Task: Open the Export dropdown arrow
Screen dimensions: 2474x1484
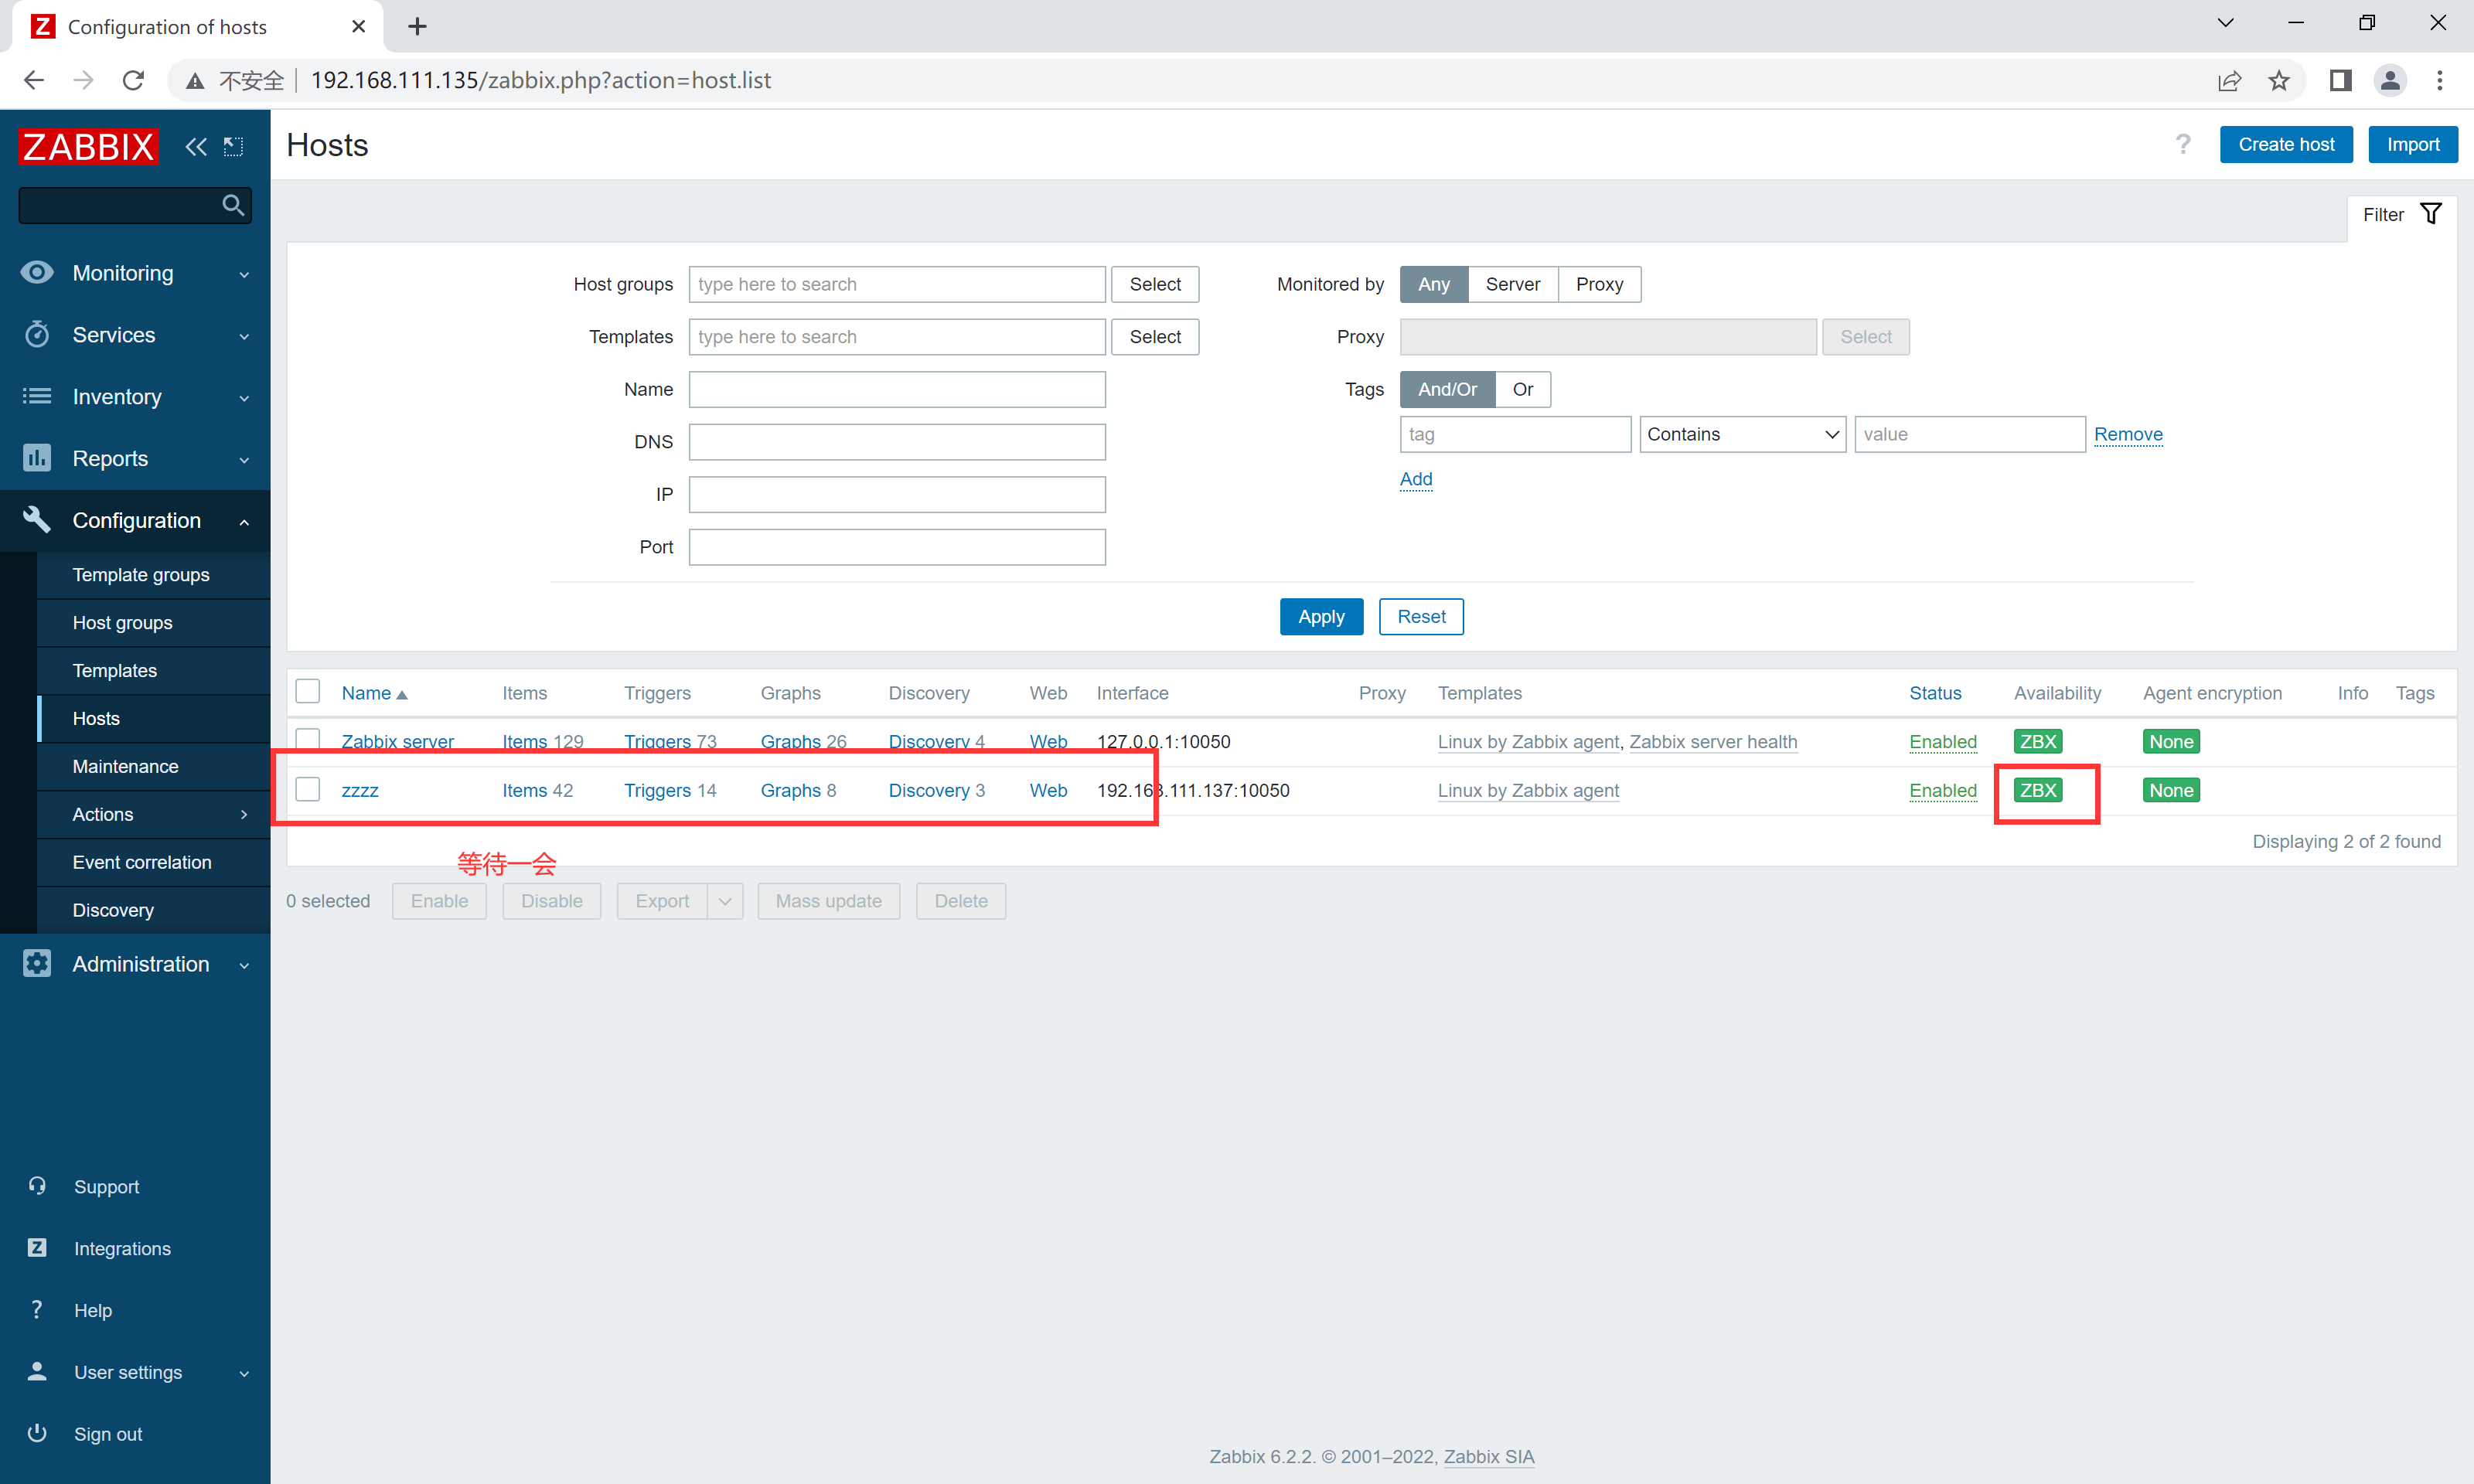Action: pos(725,901)
